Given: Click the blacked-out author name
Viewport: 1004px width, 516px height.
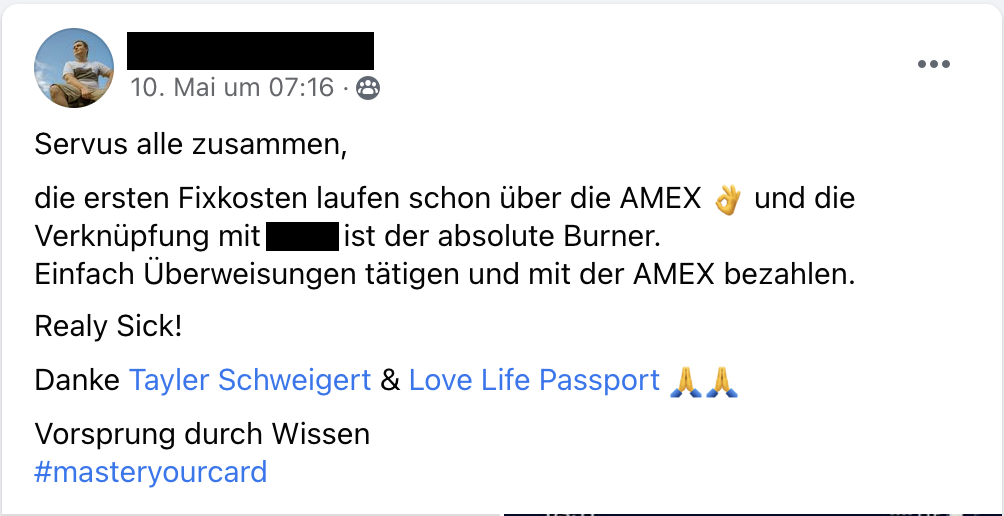Looking at the screenshot, I should coord(250,51).
